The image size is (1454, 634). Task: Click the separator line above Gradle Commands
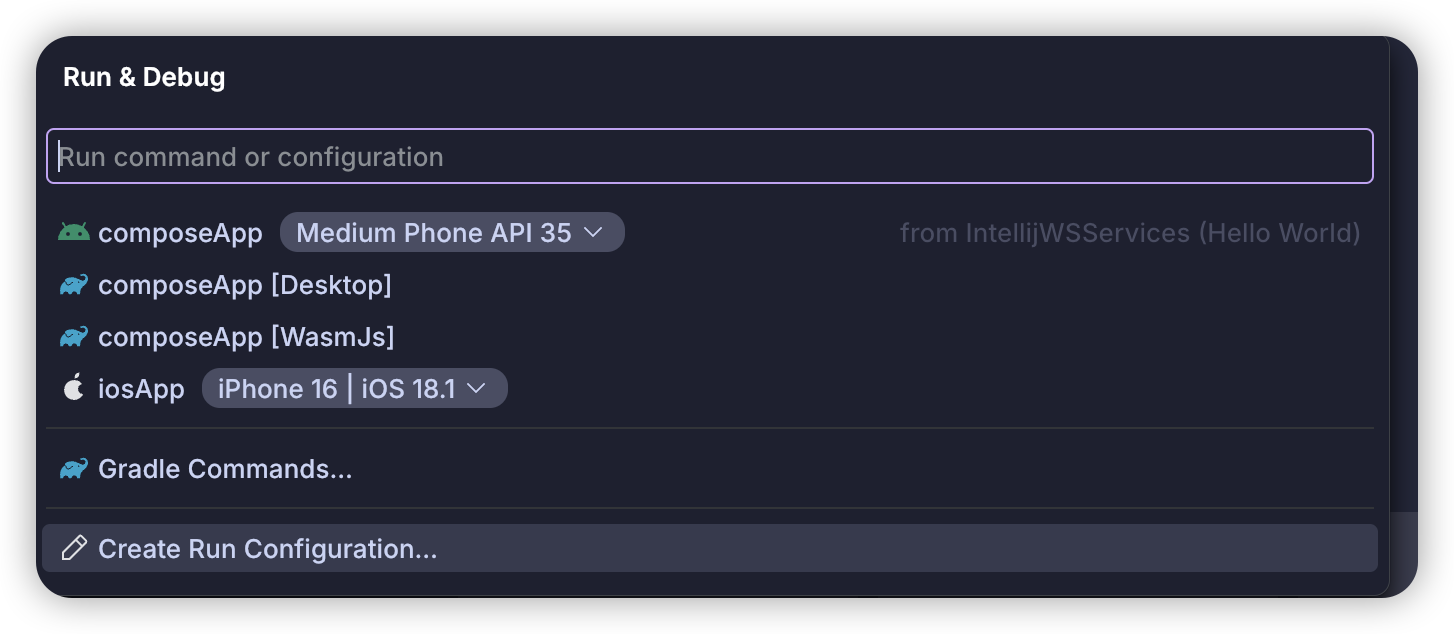(x=710, y=429)
